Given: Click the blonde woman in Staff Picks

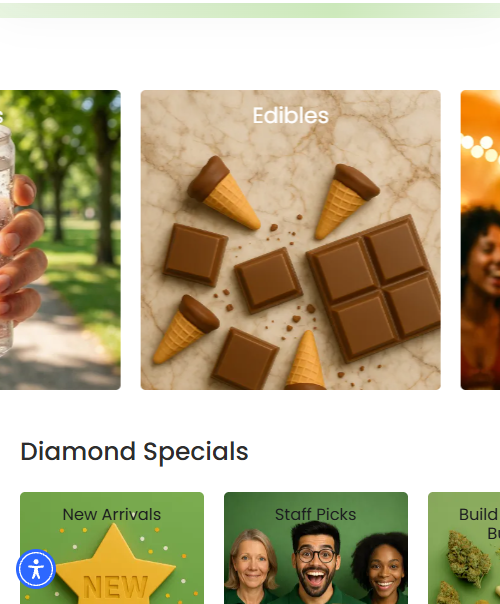Looking at the screenshot, I should (252, 564).
